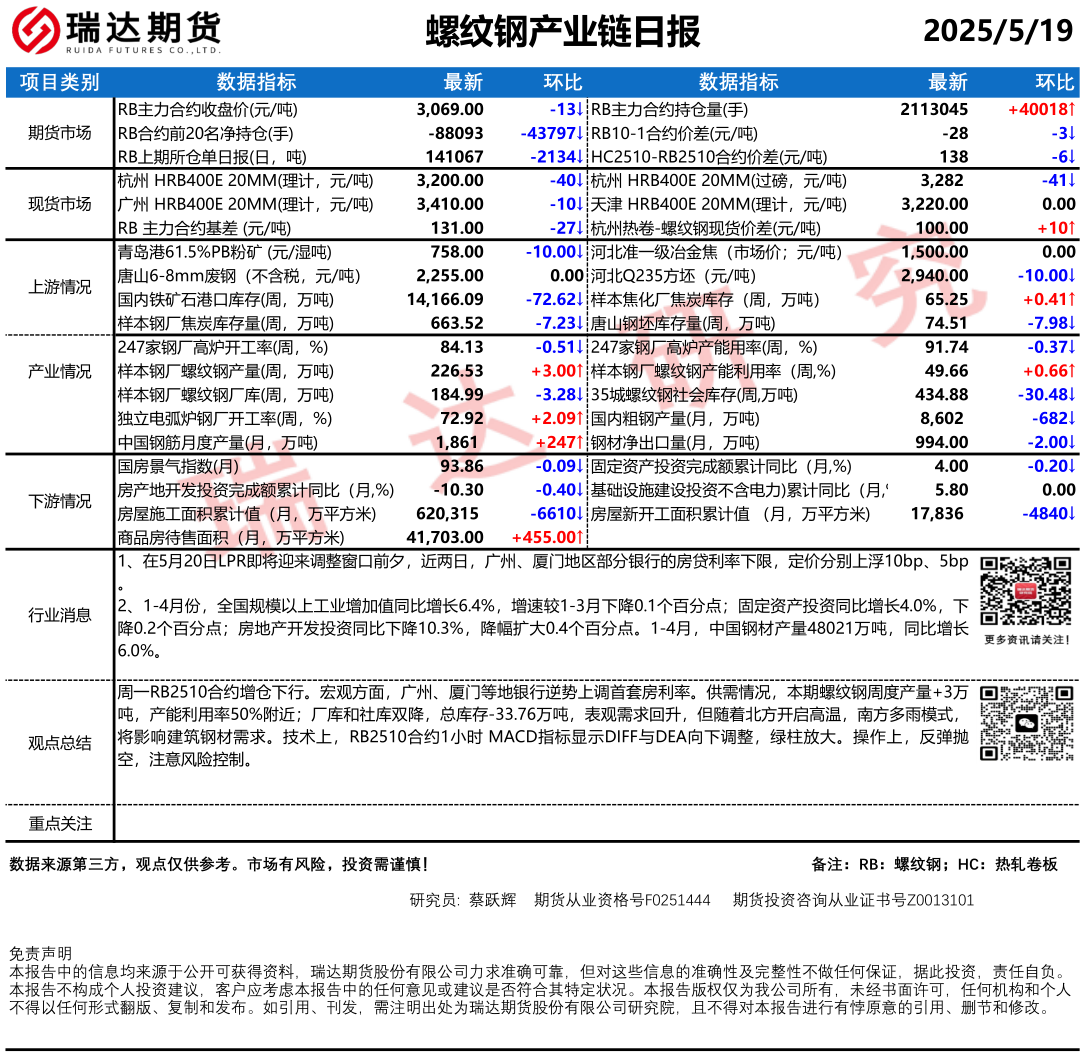The height and width of the screenshot is (1056, 1084).
Task: Click 国内铁矿石港口库存 value 14,166.09
Action: pyautogui.click(x=445, y=299)
